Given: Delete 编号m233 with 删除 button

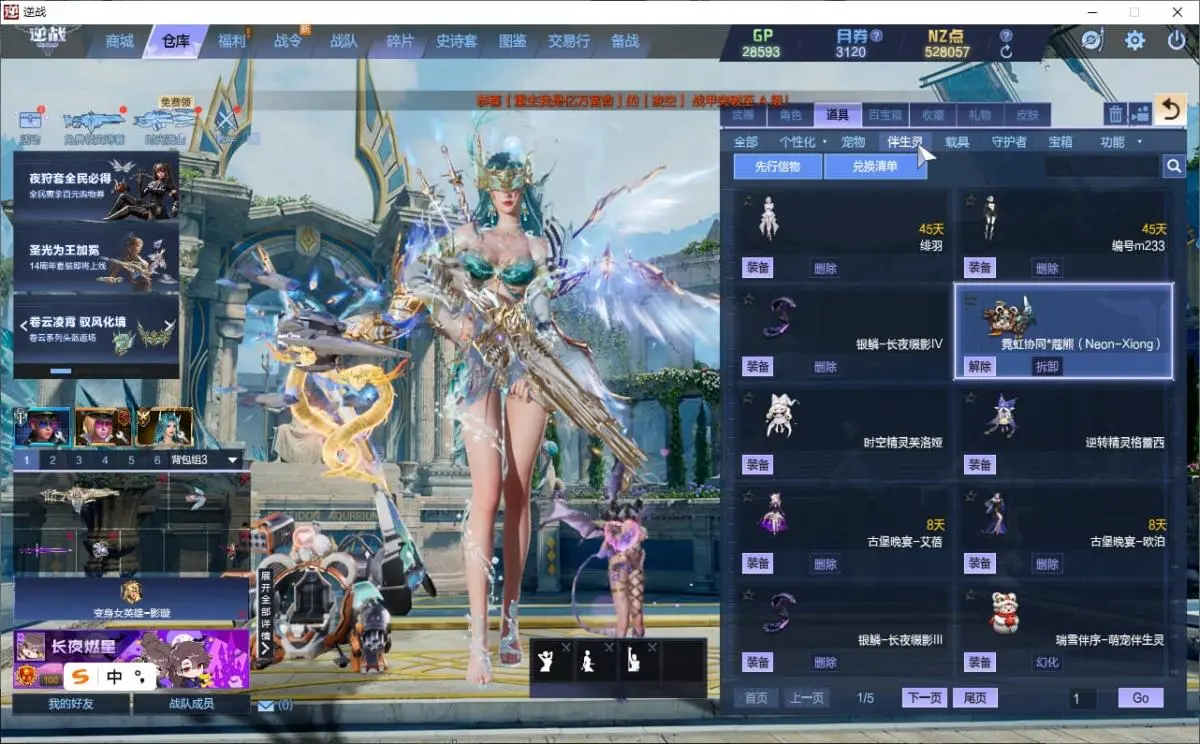Looking at the screenshot, I should (x=1046, y=268).
